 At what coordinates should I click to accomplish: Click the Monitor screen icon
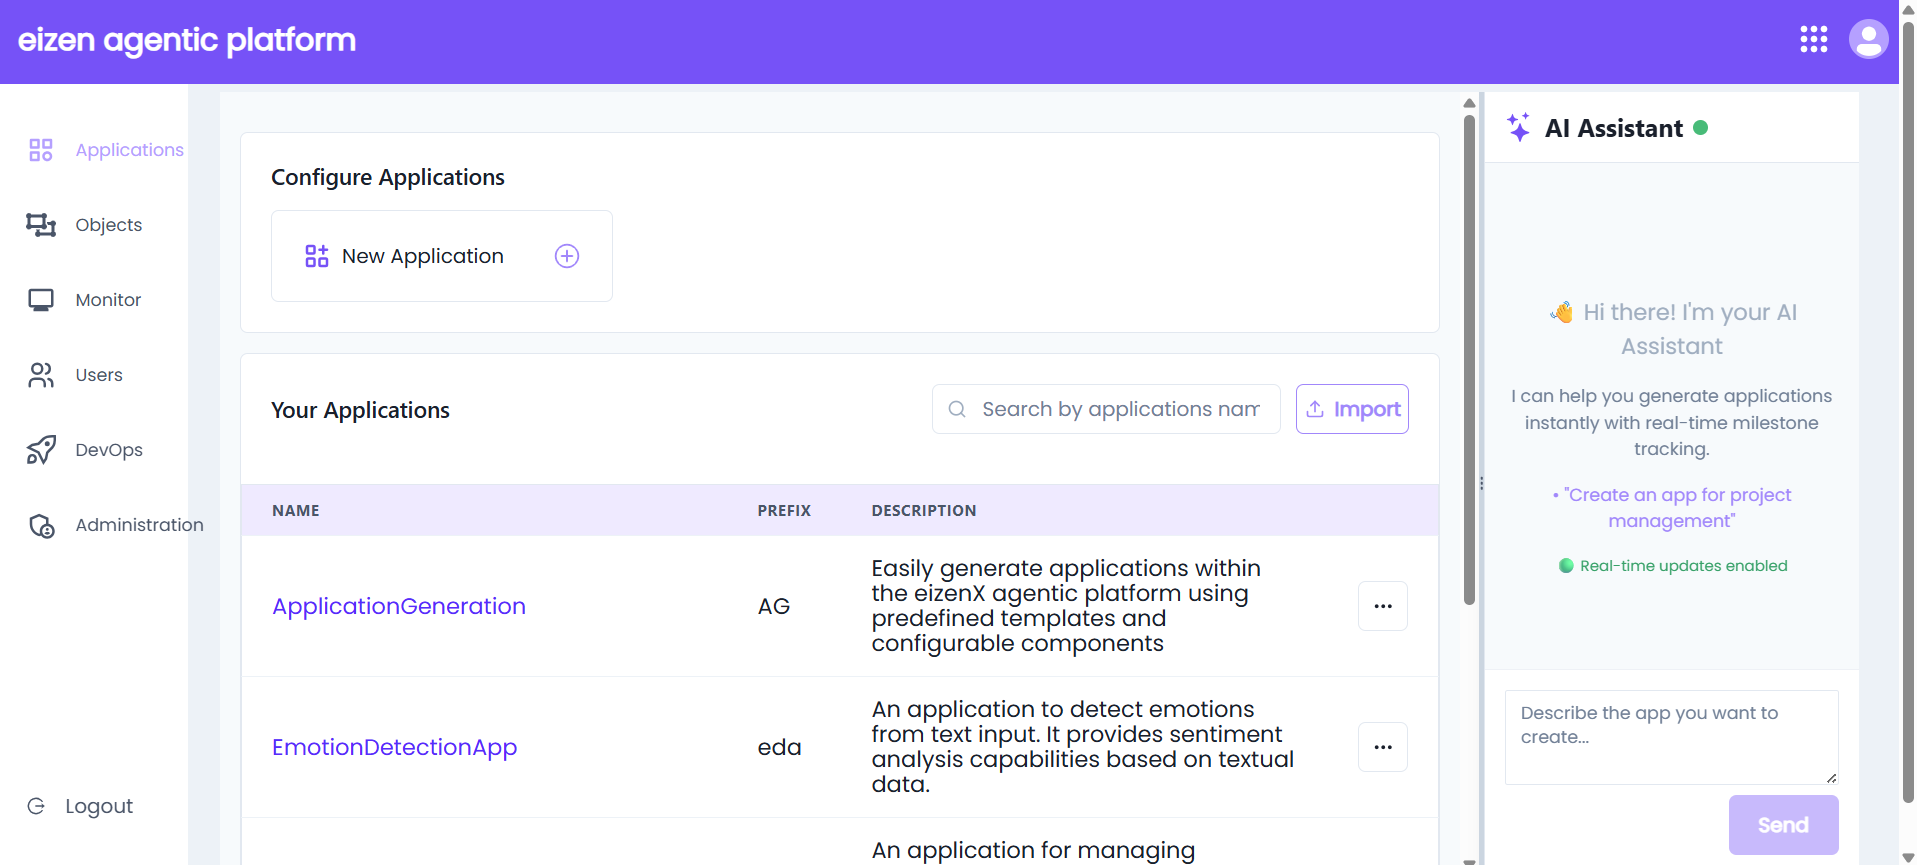(x=41, y=300)
